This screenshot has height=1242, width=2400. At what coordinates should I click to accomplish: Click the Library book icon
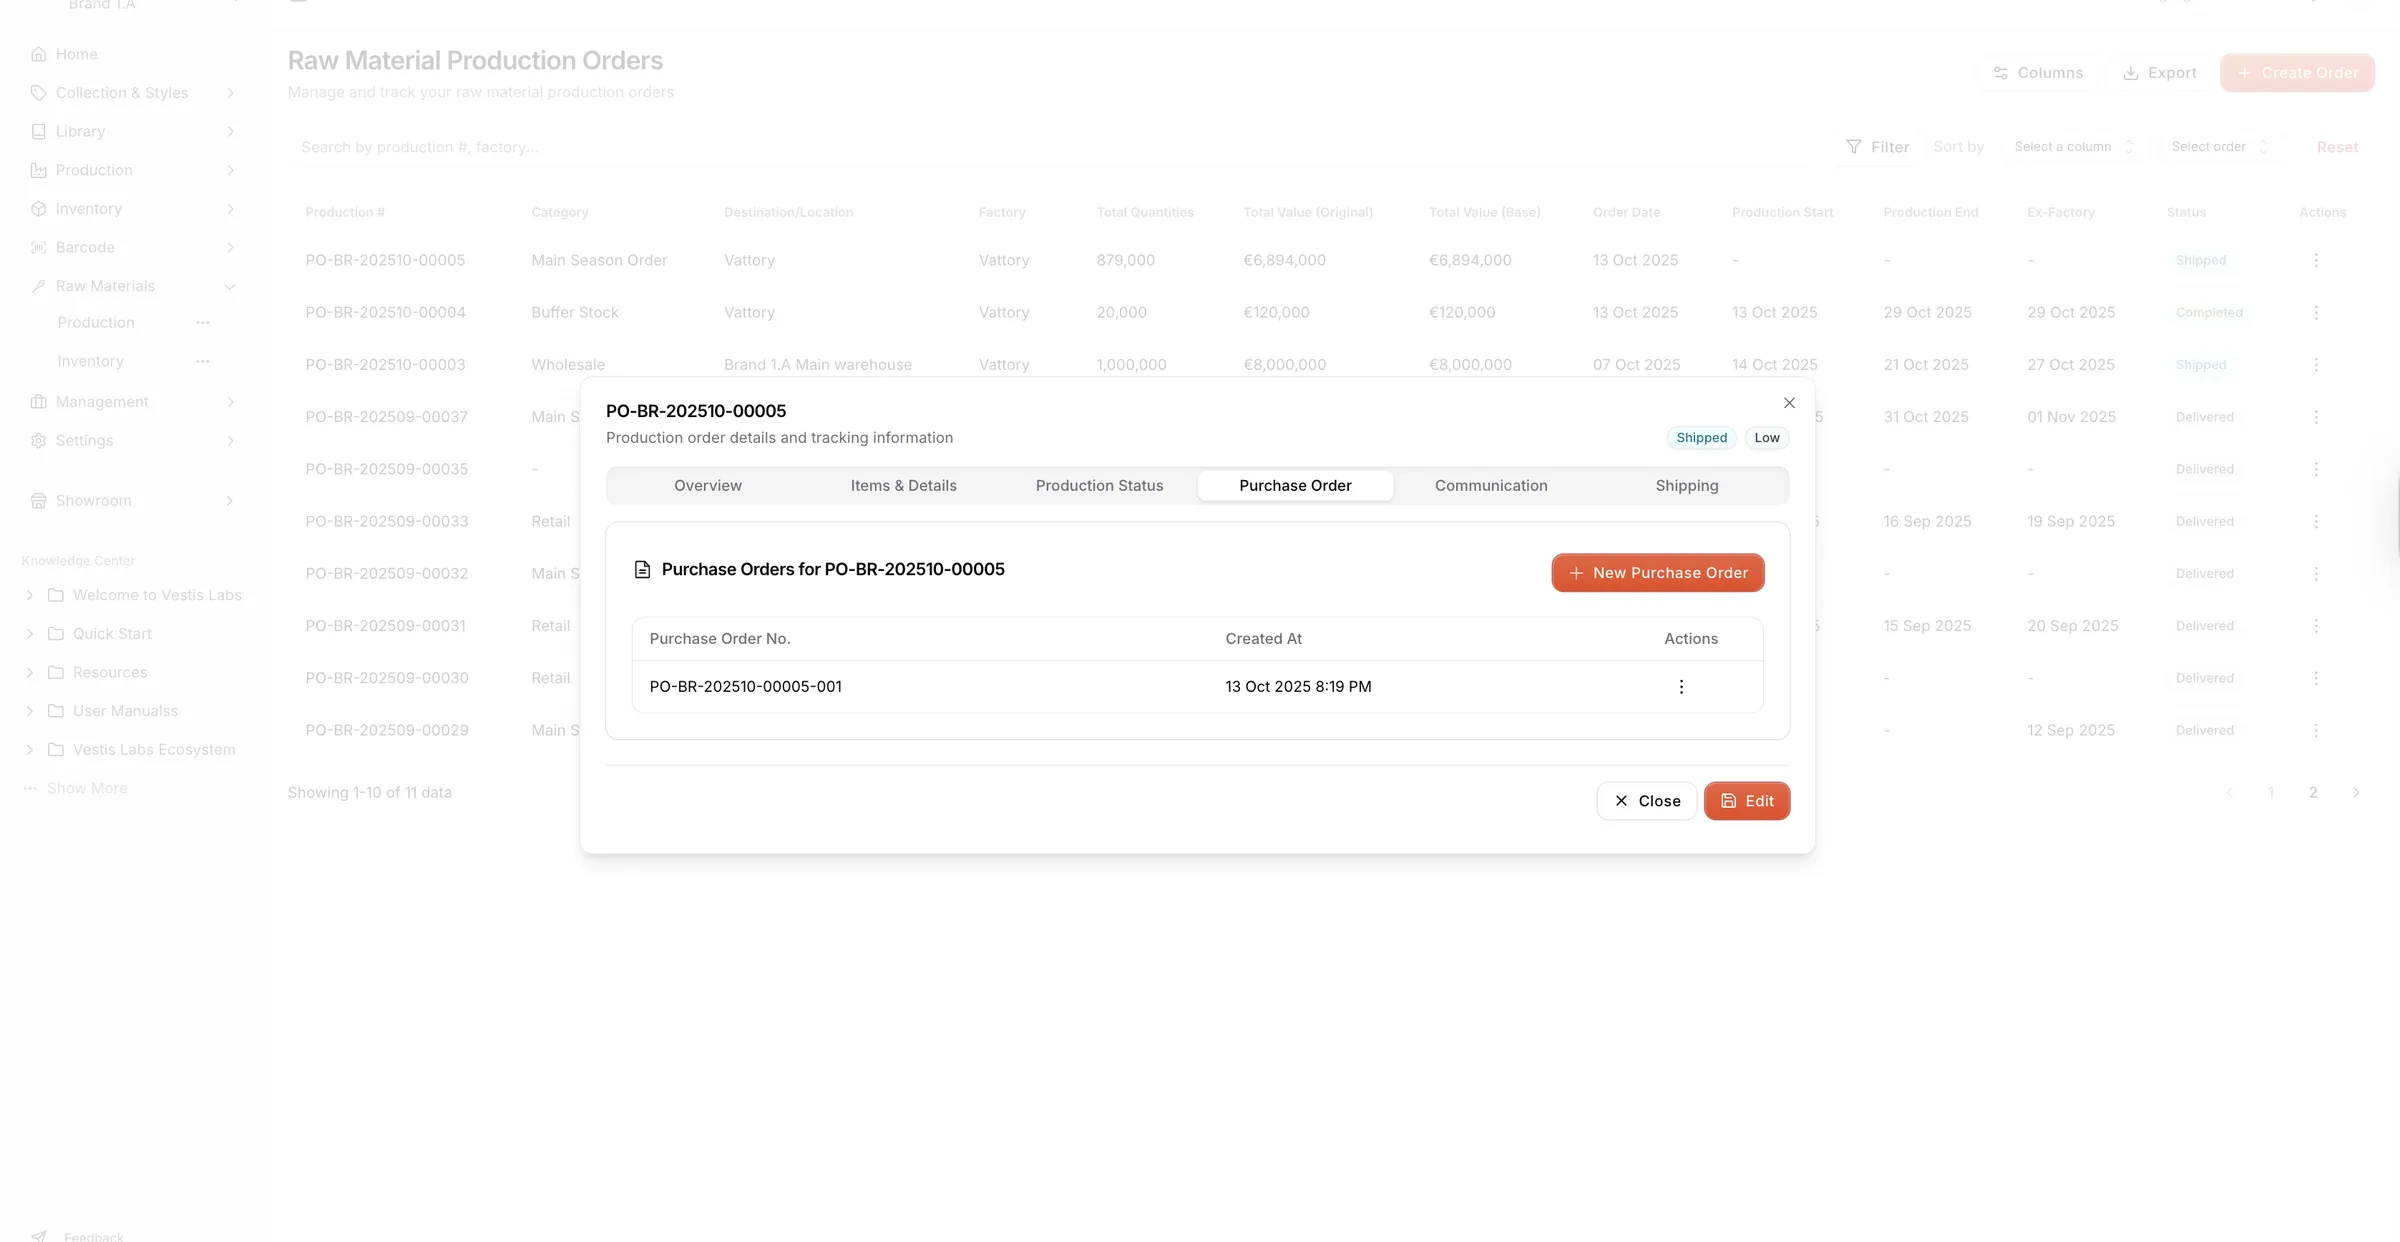pos(39,132)
